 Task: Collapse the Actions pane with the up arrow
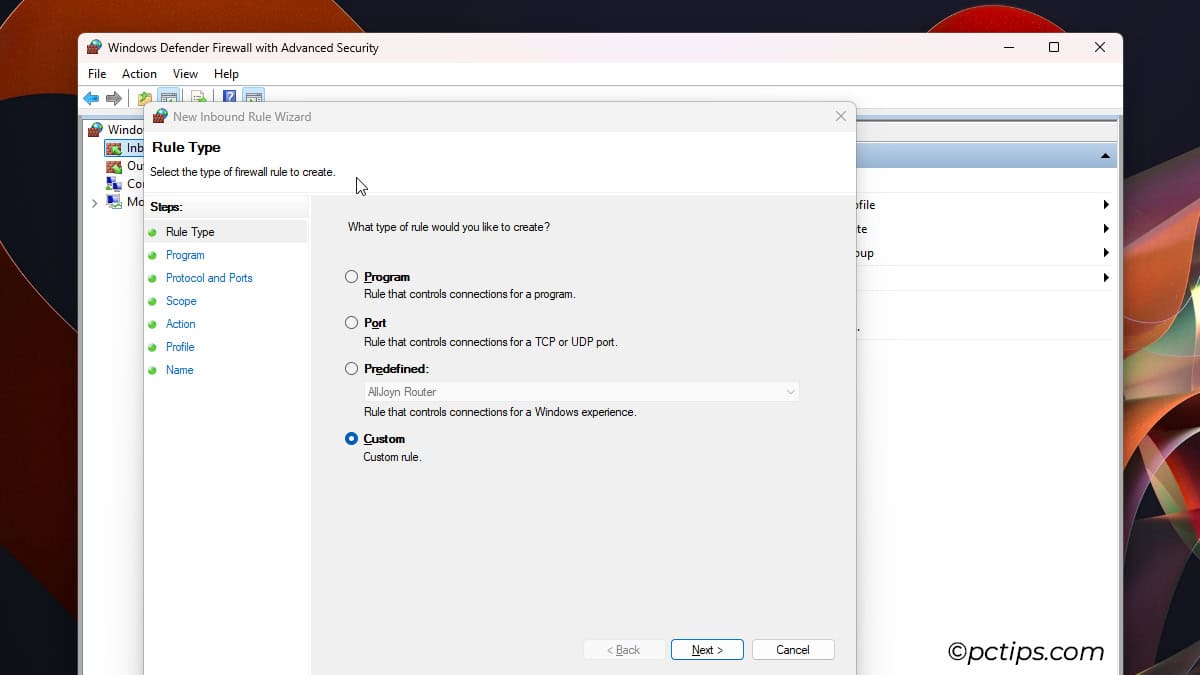(x=1105, y=155)
